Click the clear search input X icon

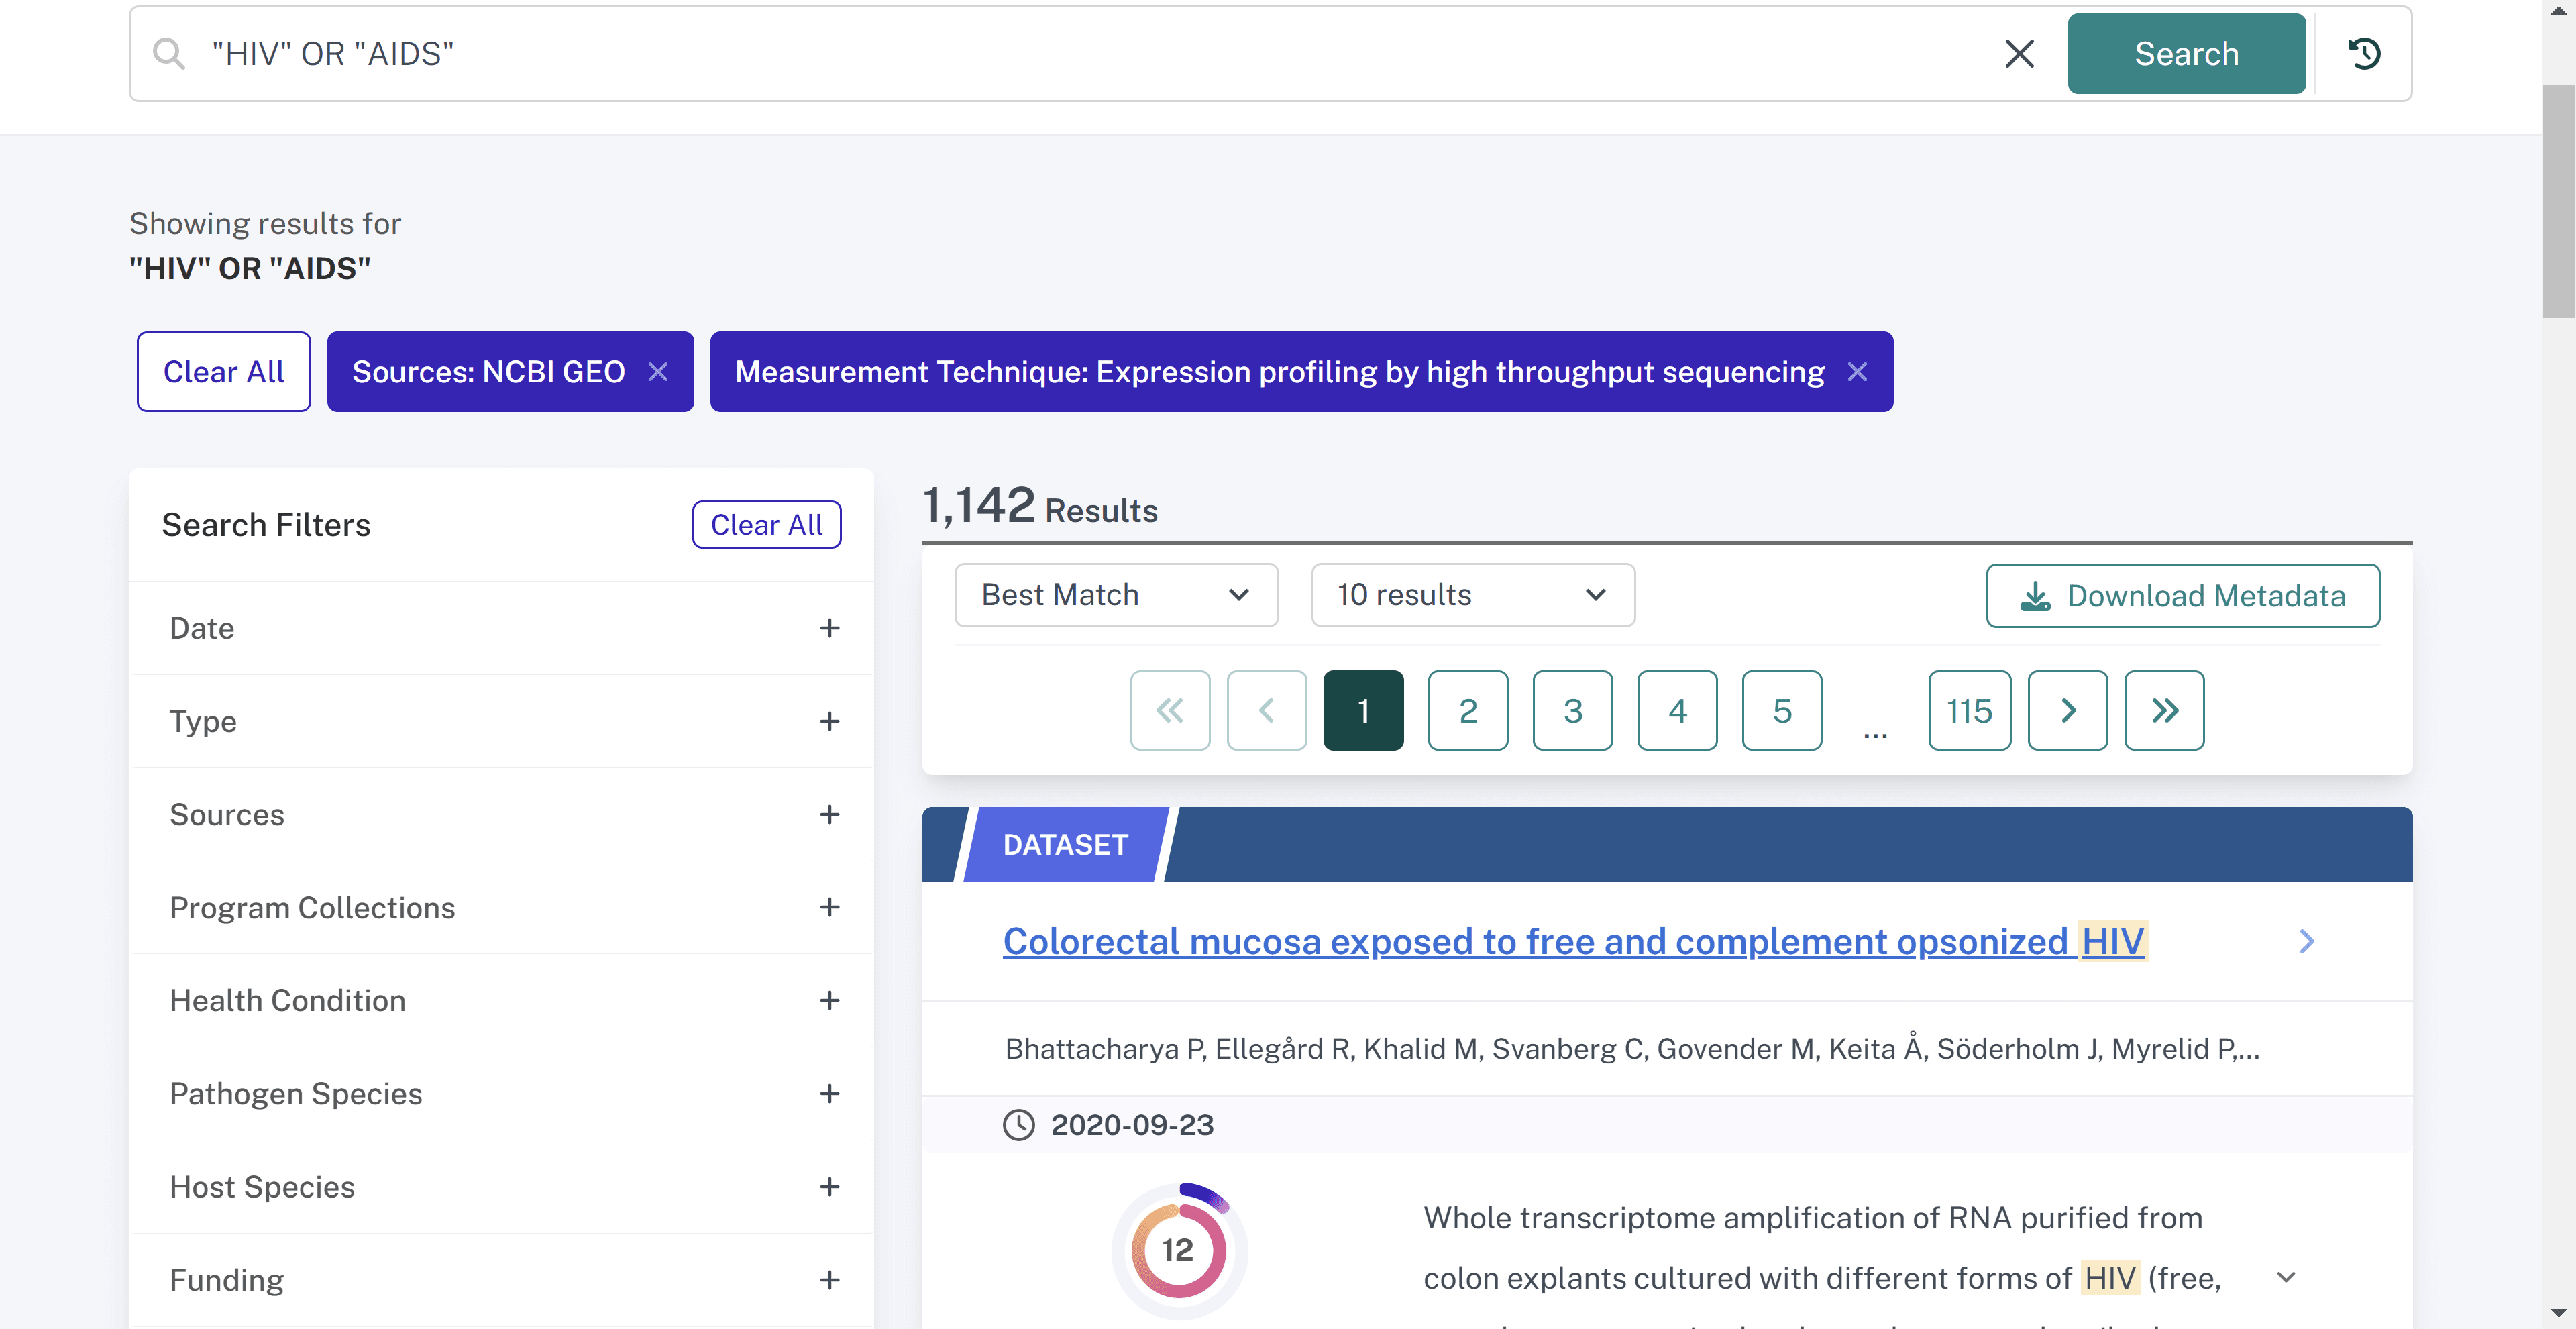pos(2019,51)
